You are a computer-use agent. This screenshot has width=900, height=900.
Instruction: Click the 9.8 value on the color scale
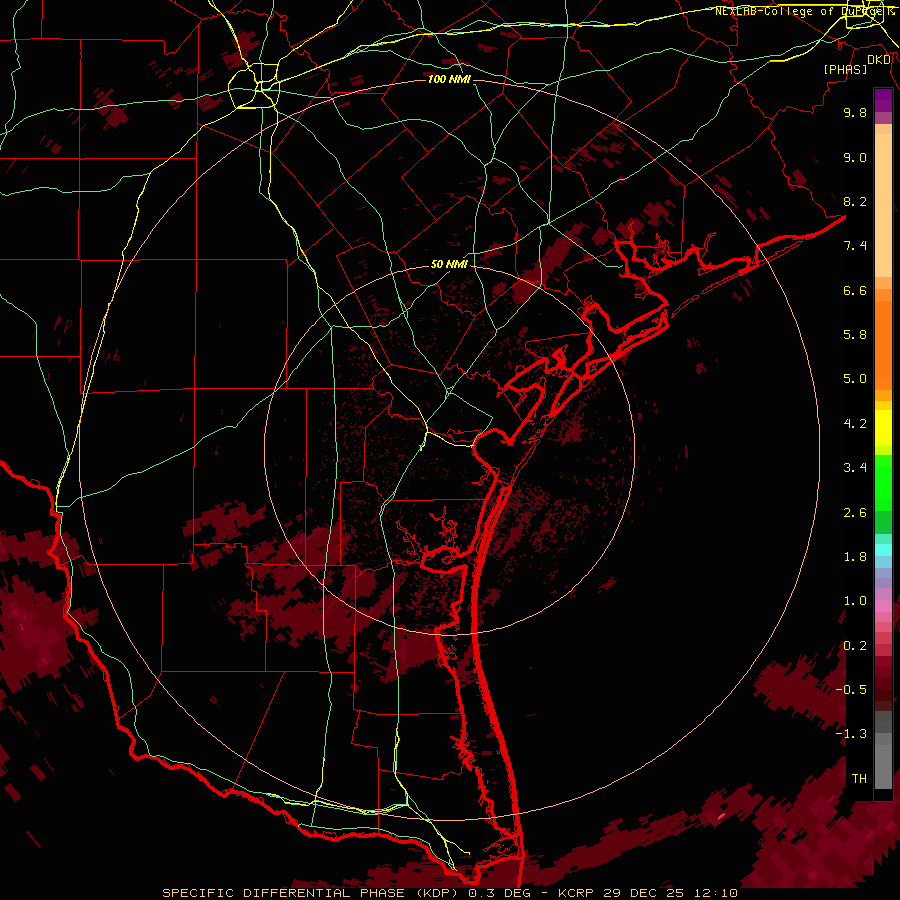(x=855, y=112)
